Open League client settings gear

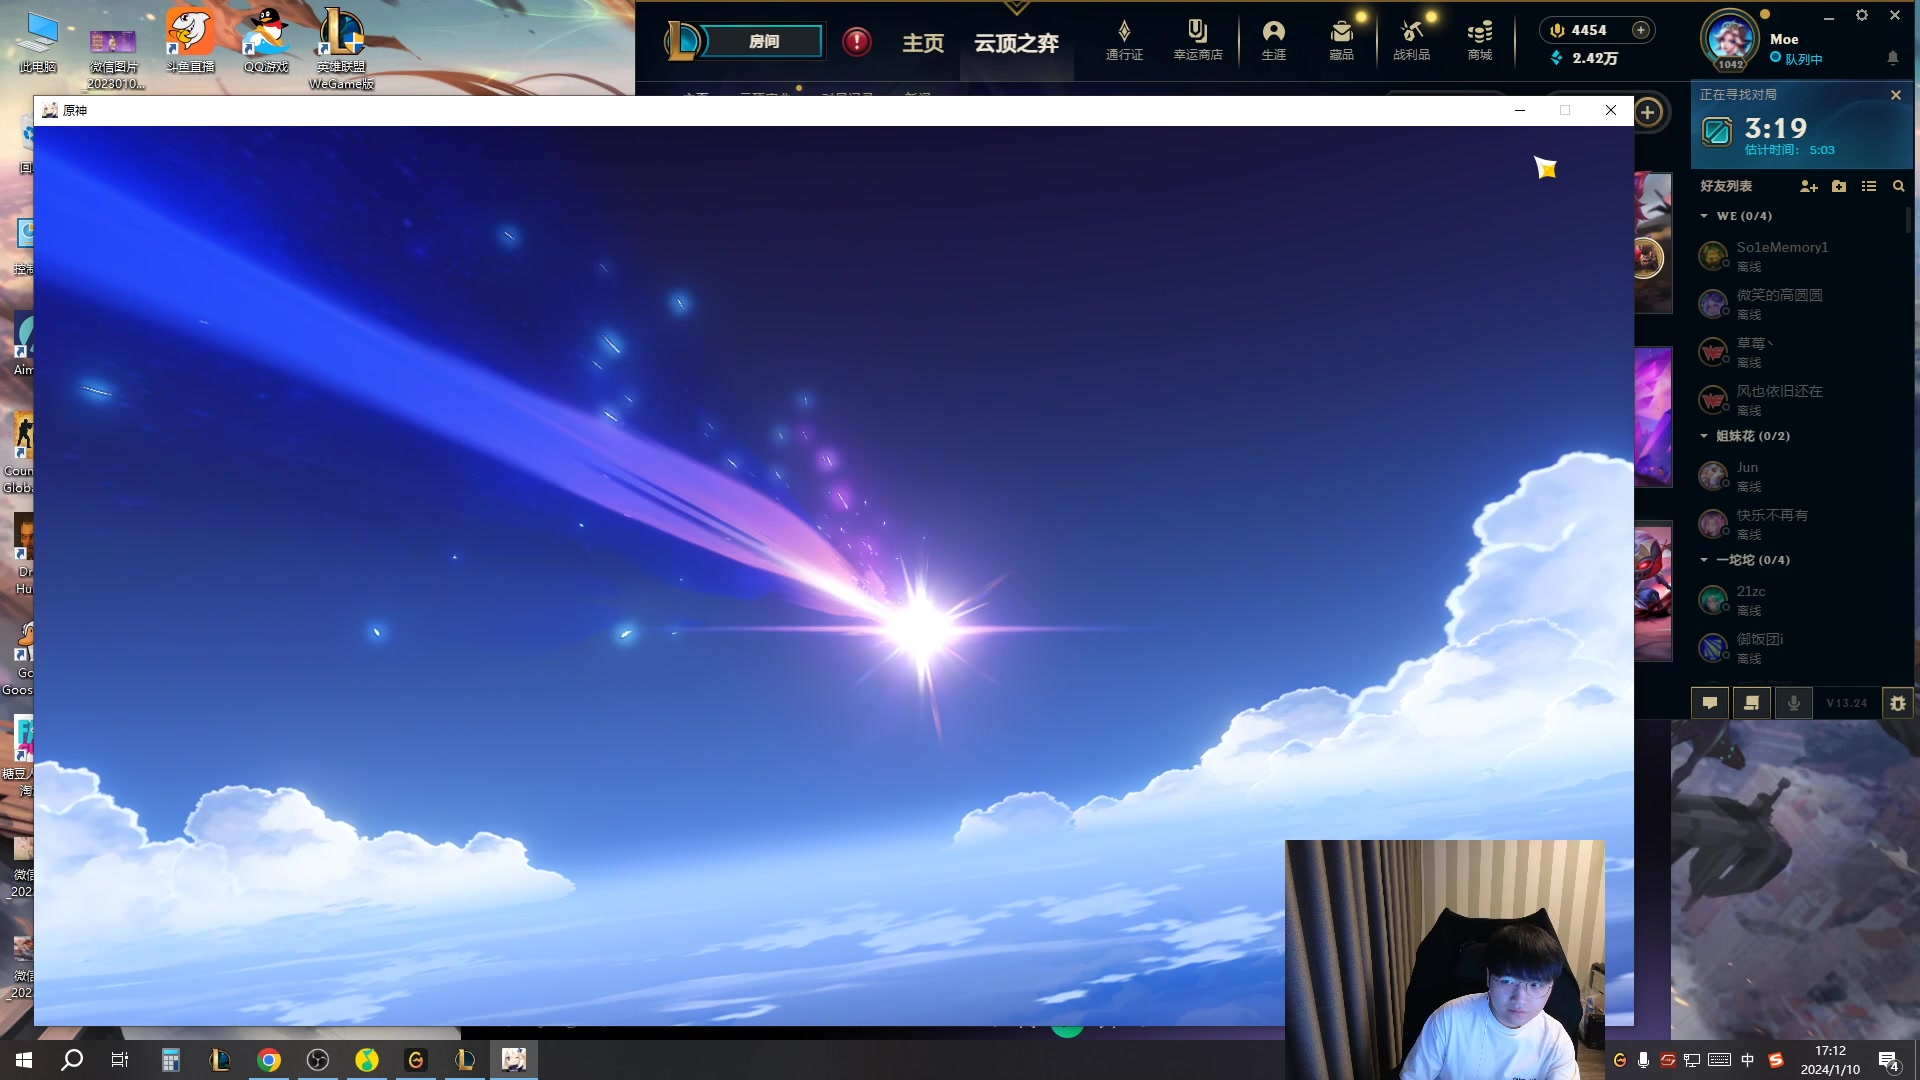(x=1862, y=15)
